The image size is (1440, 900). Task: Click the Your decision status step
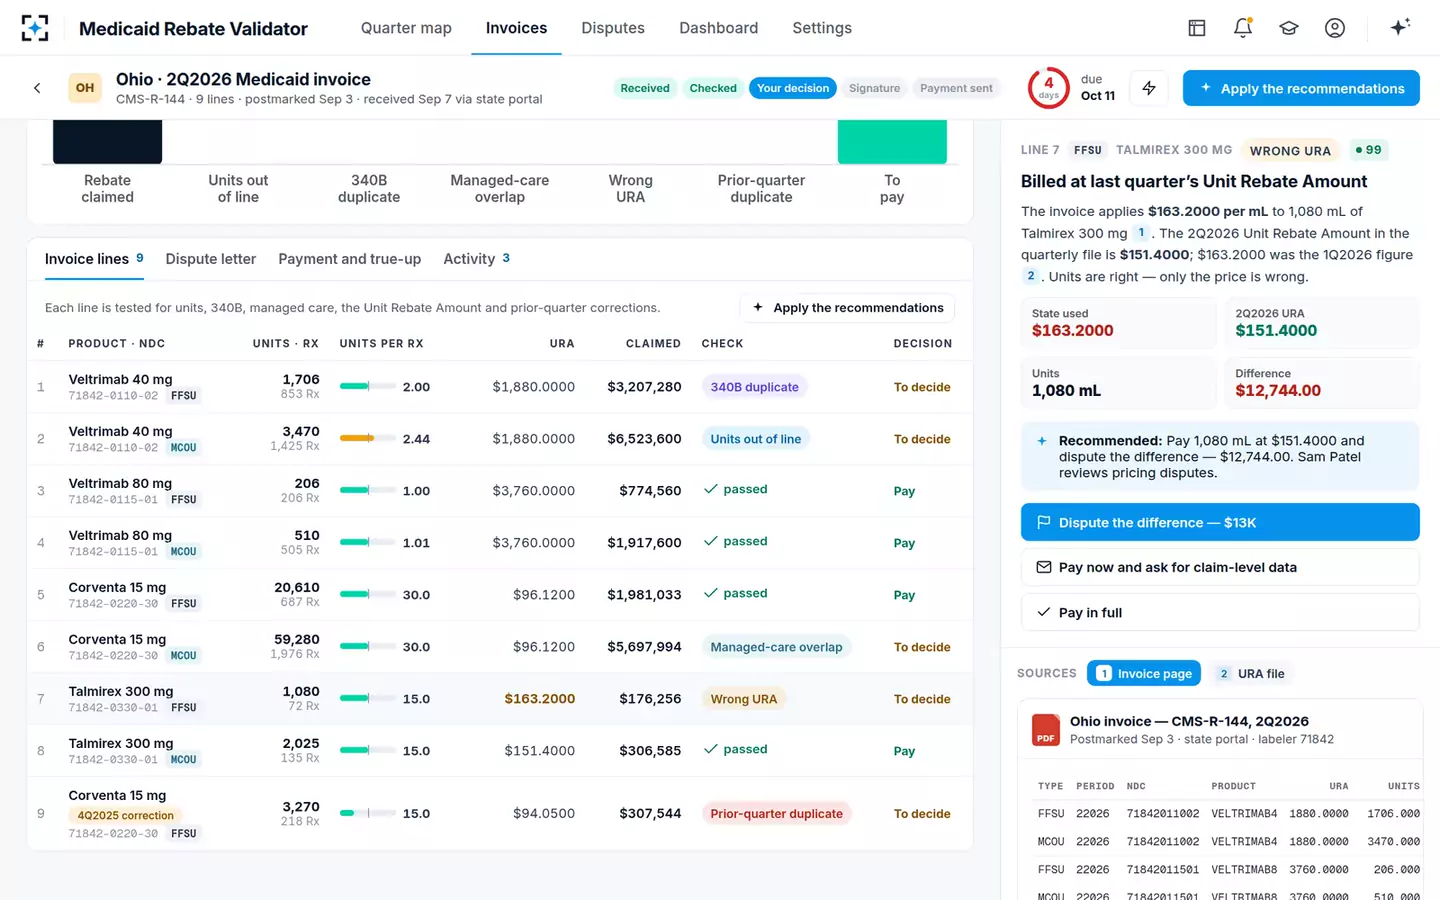point(793,88)
